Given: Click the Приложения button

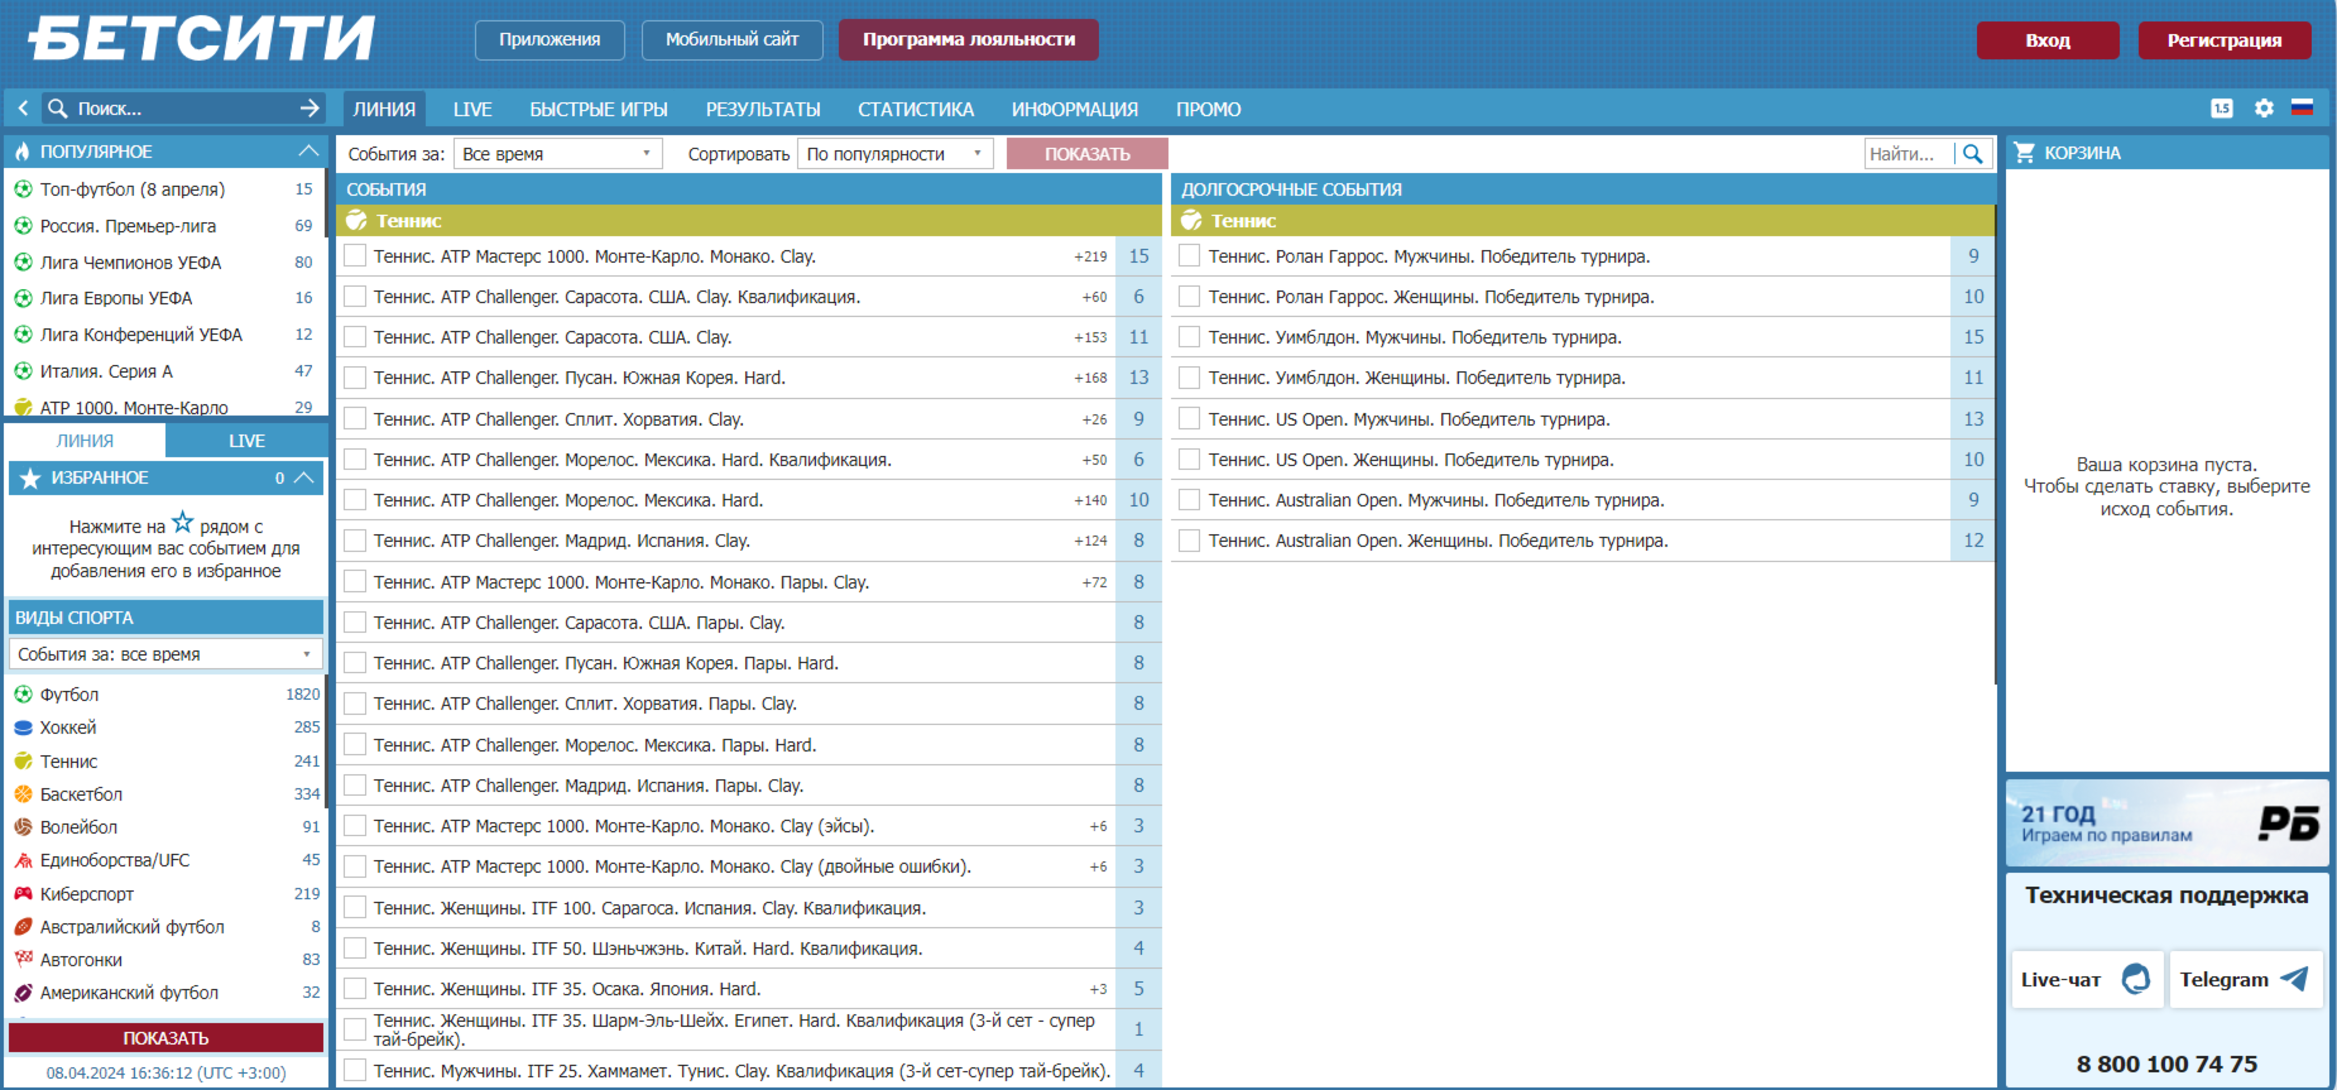Looking at the screenshot, I should (550, 40).
